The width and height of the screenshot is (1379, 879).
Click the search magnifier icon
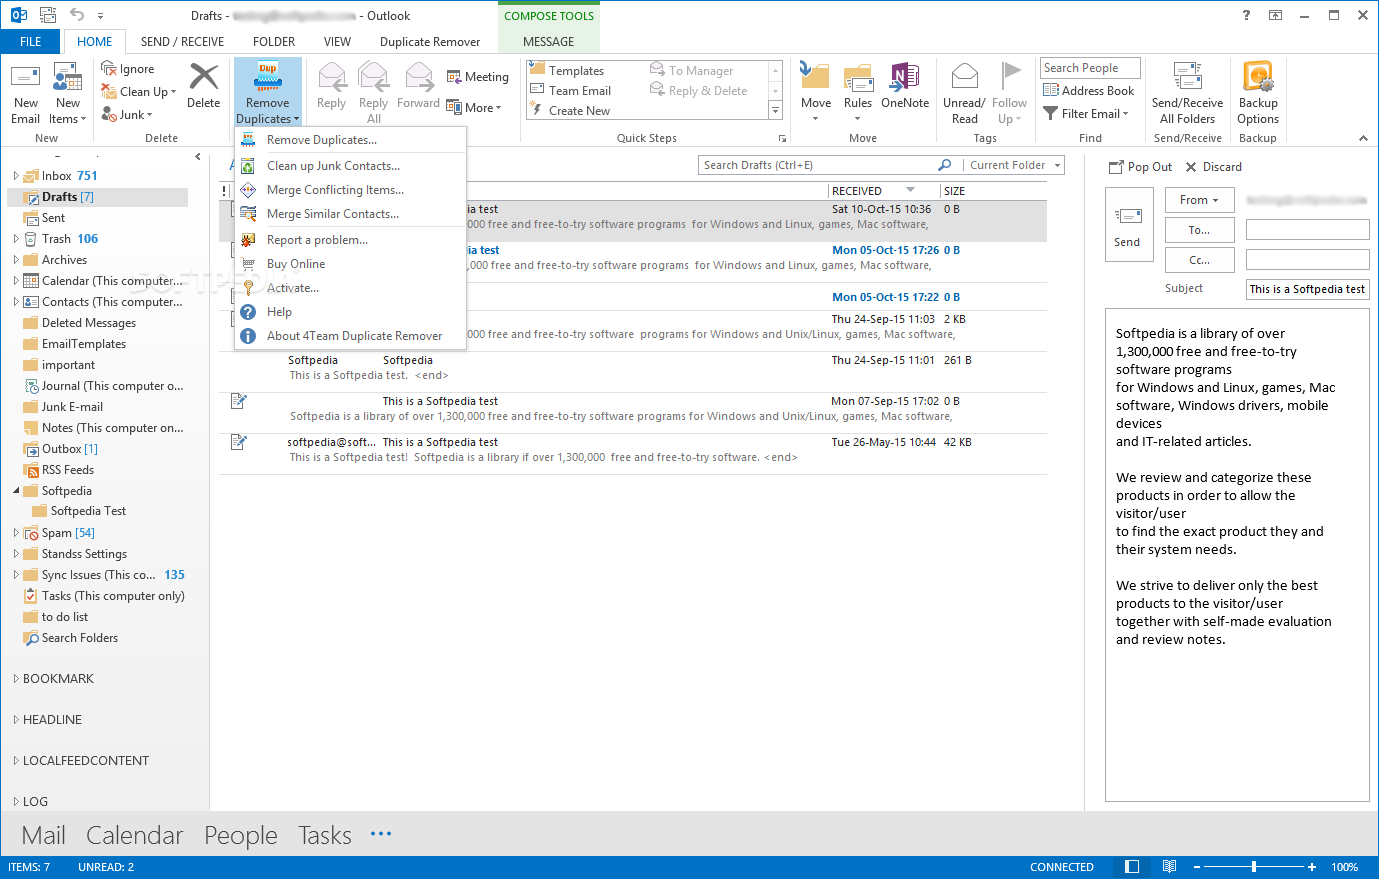pos(944,165)
